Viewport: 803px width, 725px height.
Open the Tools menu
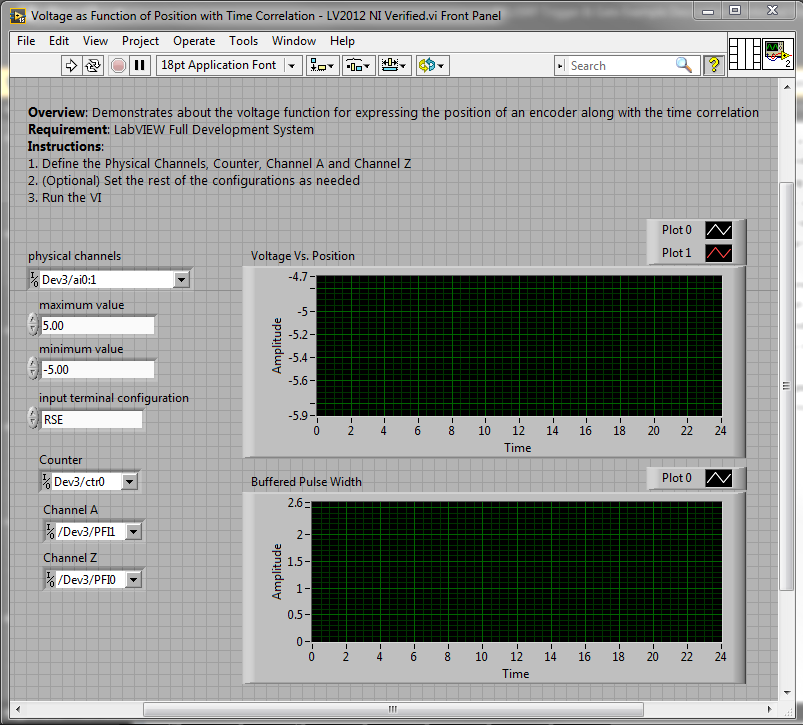(243, 41)
